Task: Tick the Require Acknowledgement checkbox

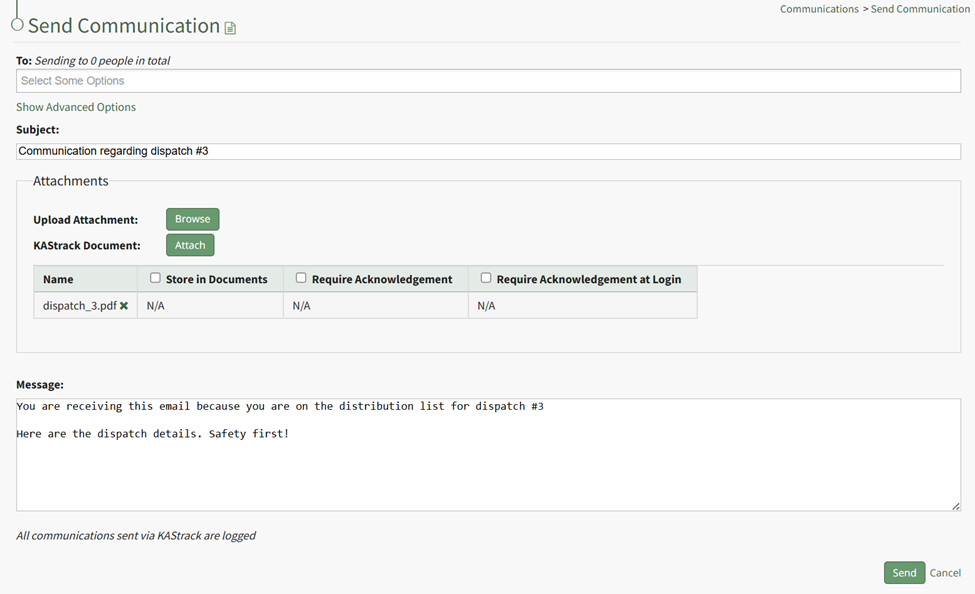Action: tap(301, 278)
